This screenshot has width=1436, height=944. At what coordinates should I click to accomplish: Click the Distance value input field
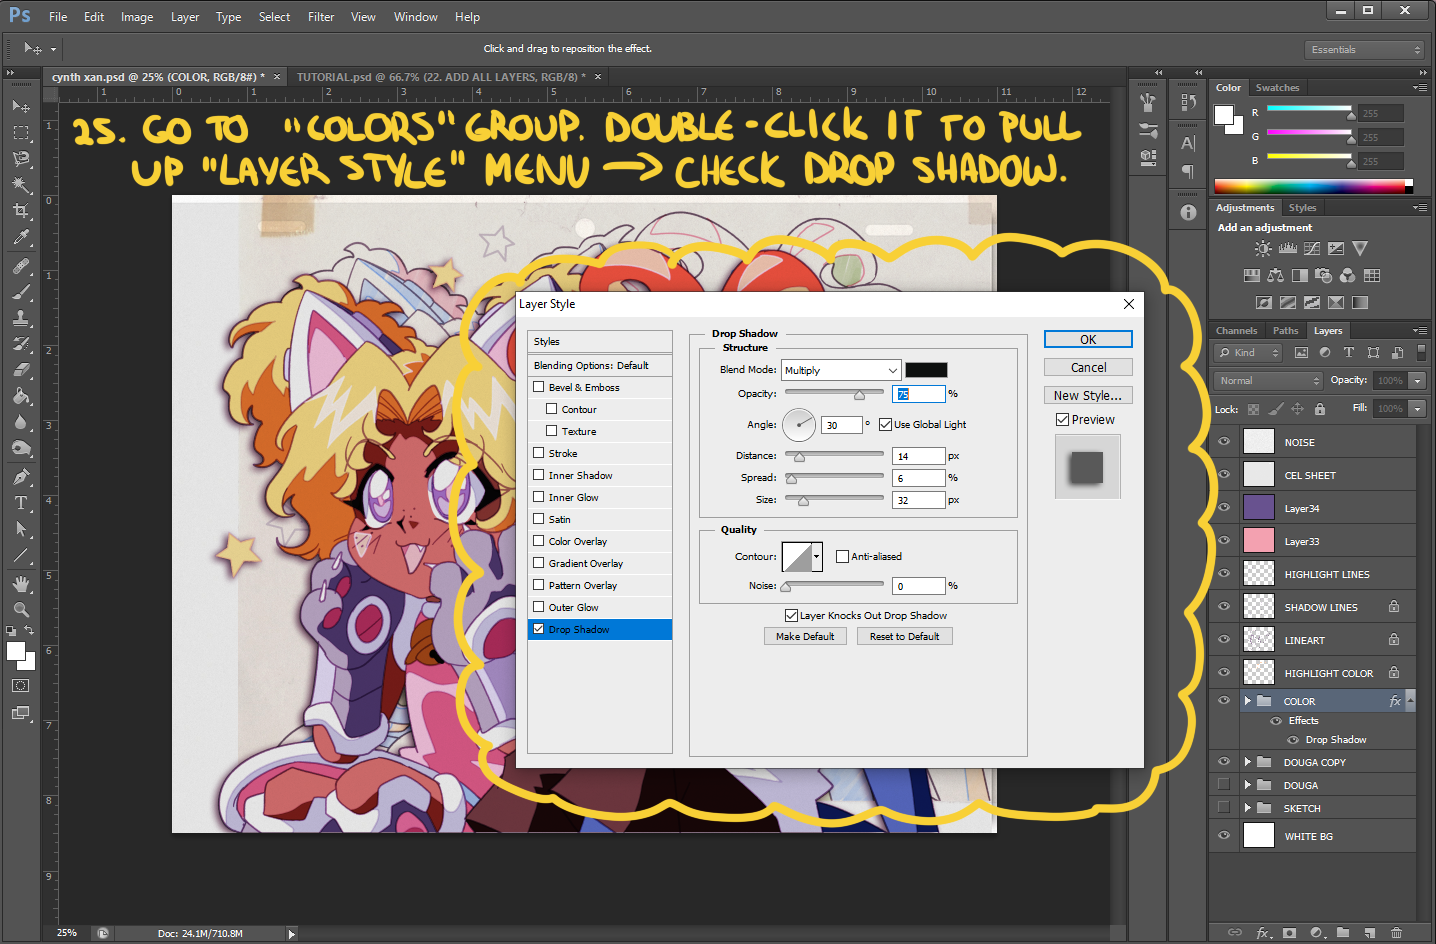918,456
